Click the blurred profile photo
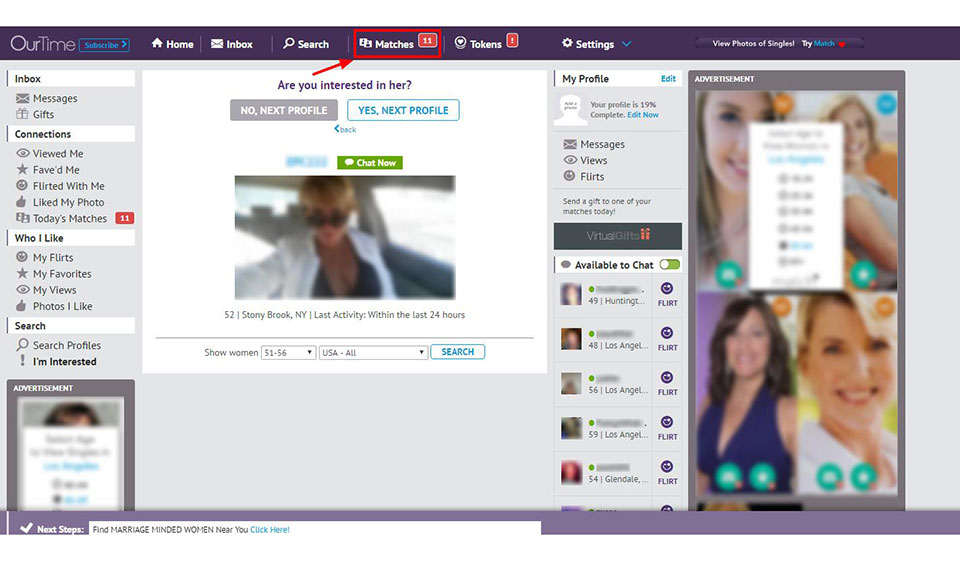This screenshot has height=561, width=960. tap(344, 238)
